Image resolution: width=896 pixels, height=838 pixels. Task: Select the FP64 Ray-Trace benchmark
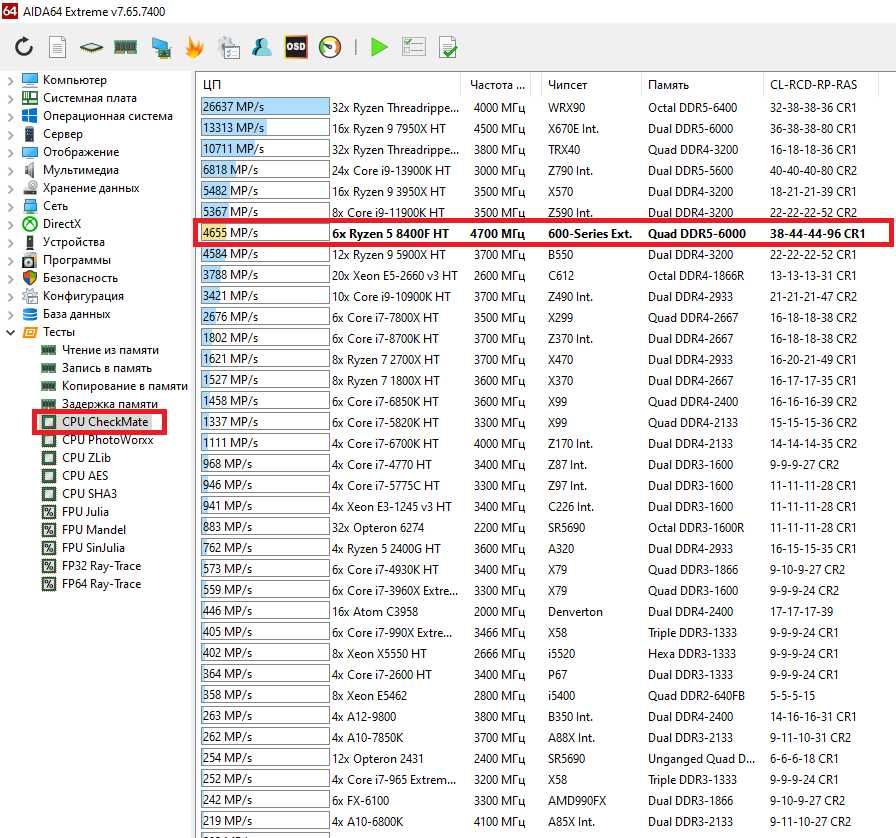101,584
